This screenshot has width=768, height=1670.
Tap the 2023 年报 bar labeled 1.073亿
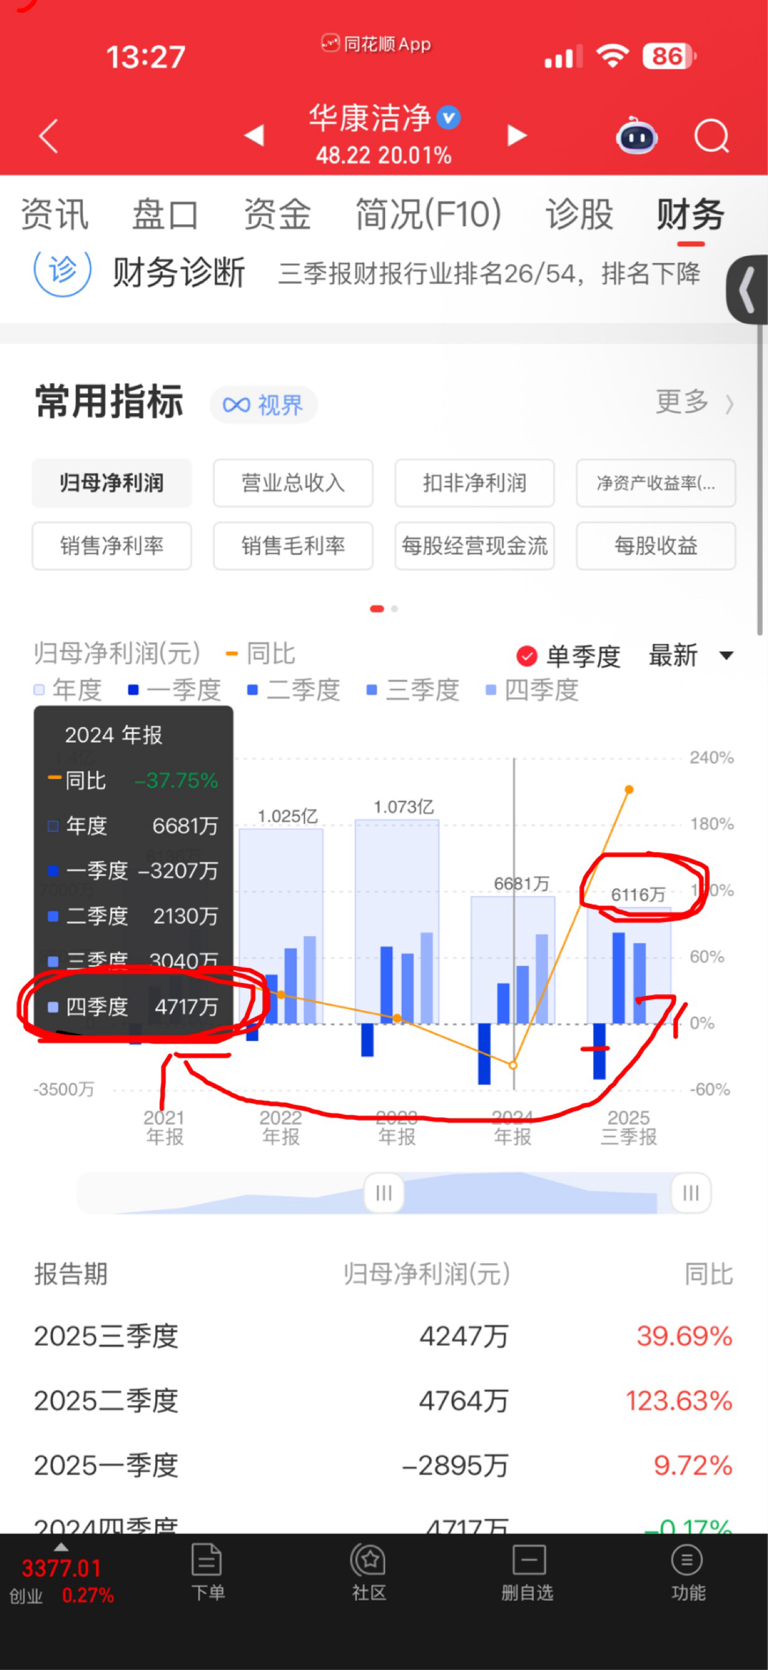click(397, 921)
